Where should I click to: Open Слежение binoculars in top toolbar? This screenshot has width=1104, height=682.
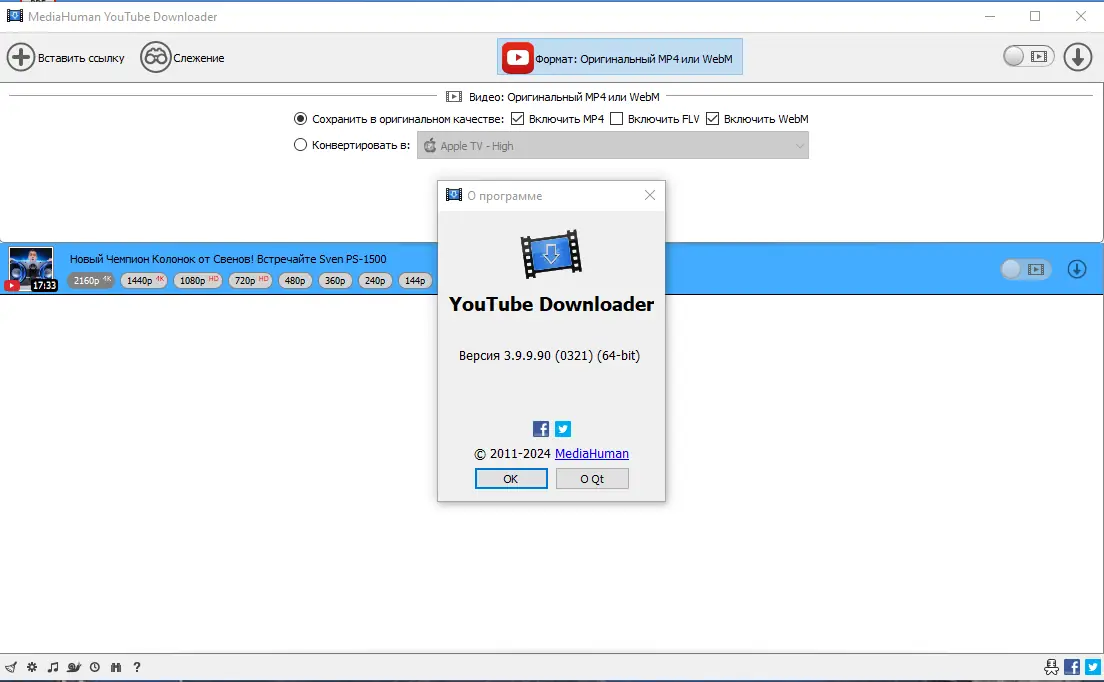155,57
